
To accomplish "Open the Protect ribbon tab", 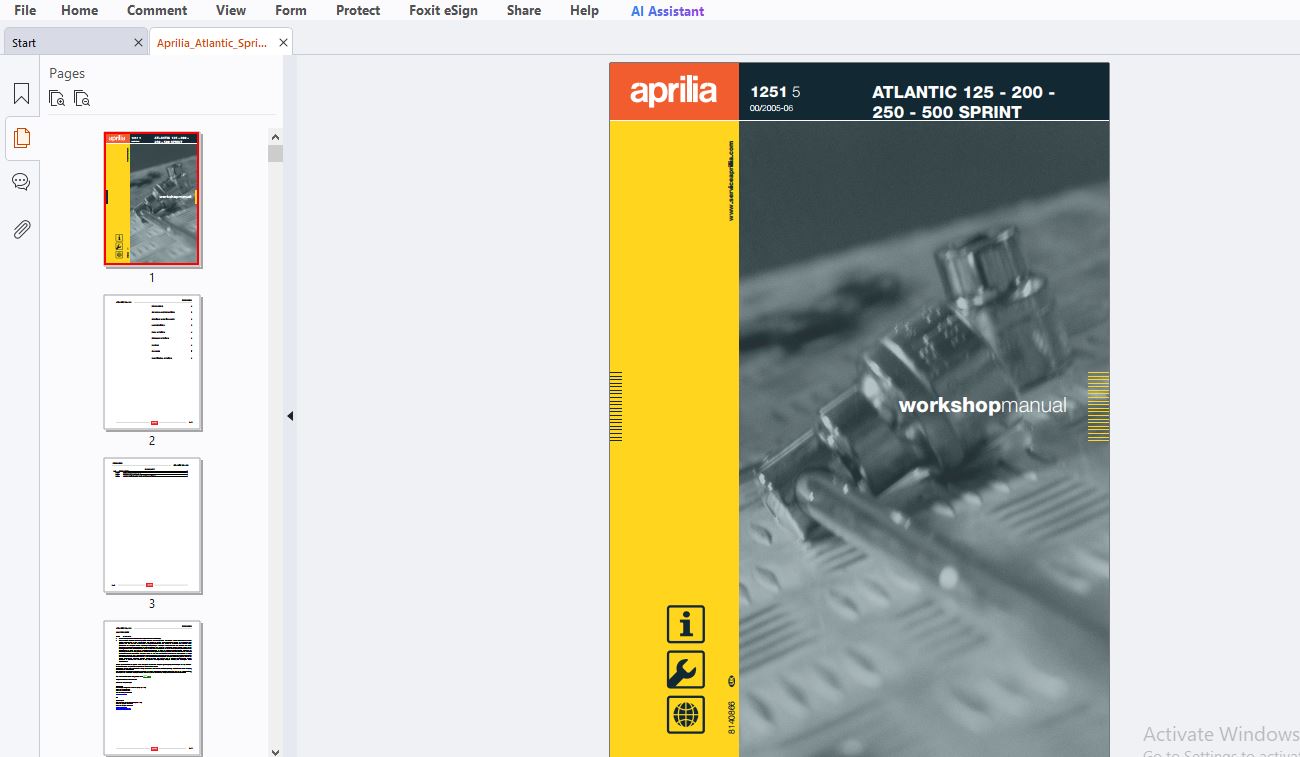I will [x=358, y=10].
